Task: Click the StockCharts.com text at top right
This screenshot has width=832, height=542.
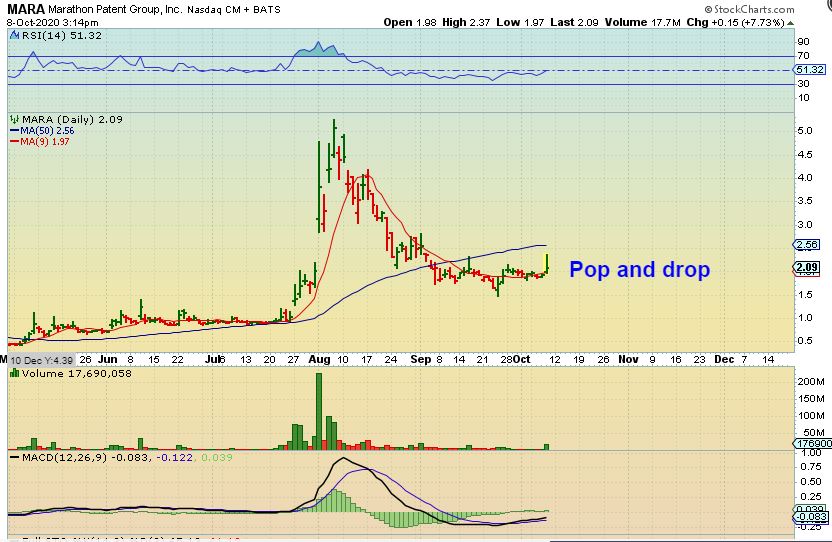Action: point(754,9)
